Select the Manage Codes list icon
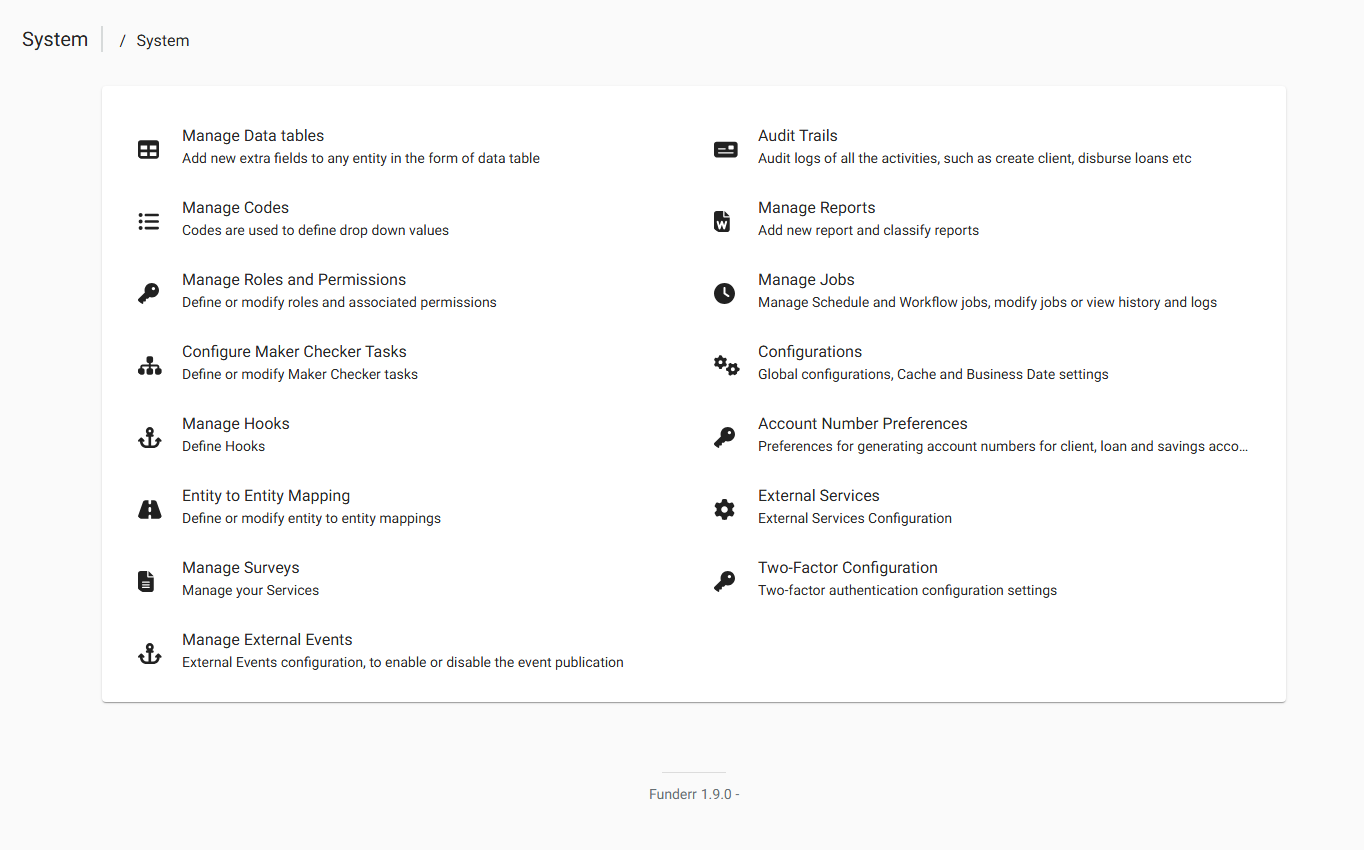The width and height of the screenshot is (1364, 850). [148, 220]
